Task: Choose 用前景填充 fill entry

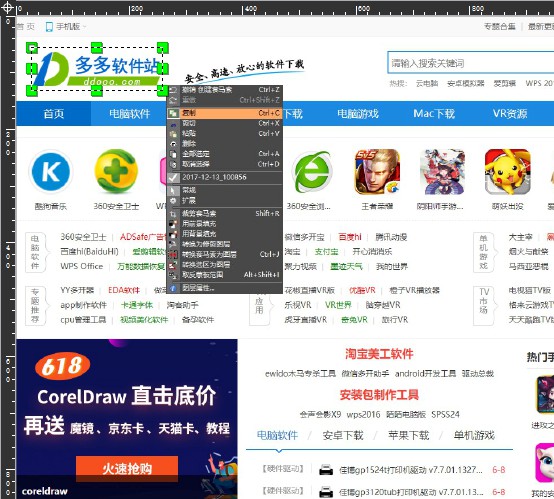Action: point(224,224)
